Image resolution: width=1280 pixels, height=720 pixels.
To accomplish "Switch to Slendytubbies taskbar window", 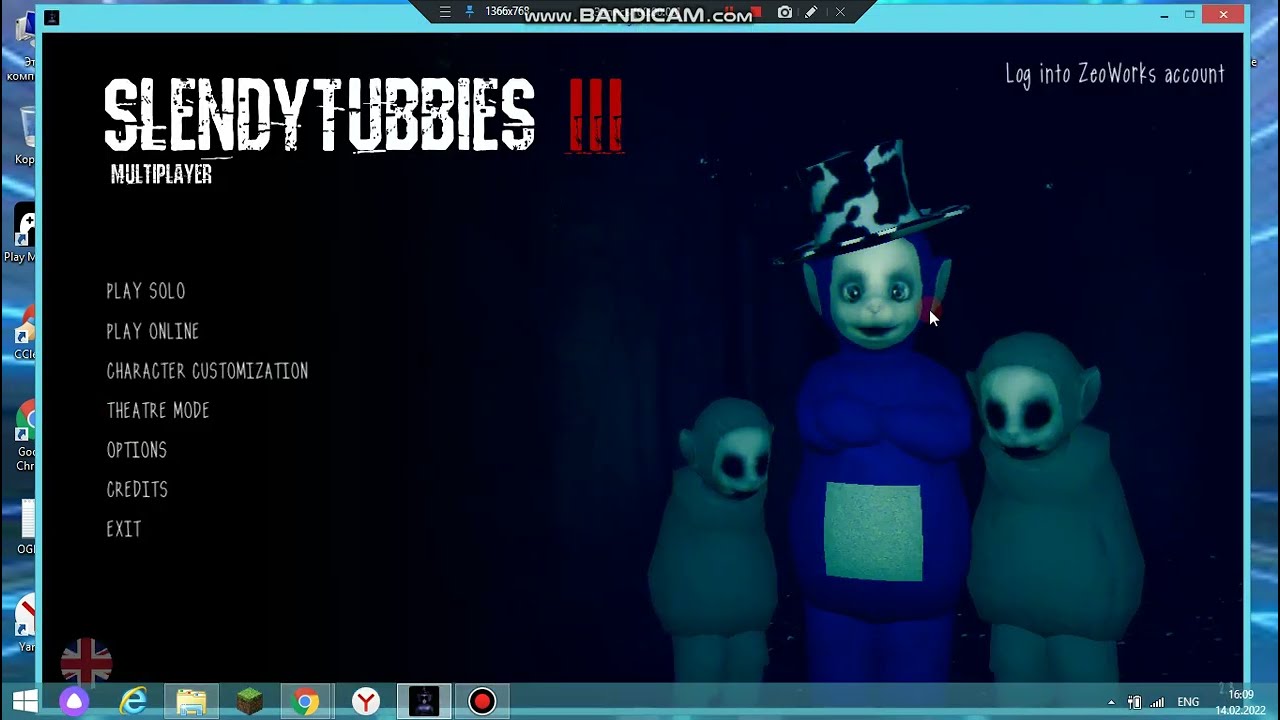I will [424, 701].
